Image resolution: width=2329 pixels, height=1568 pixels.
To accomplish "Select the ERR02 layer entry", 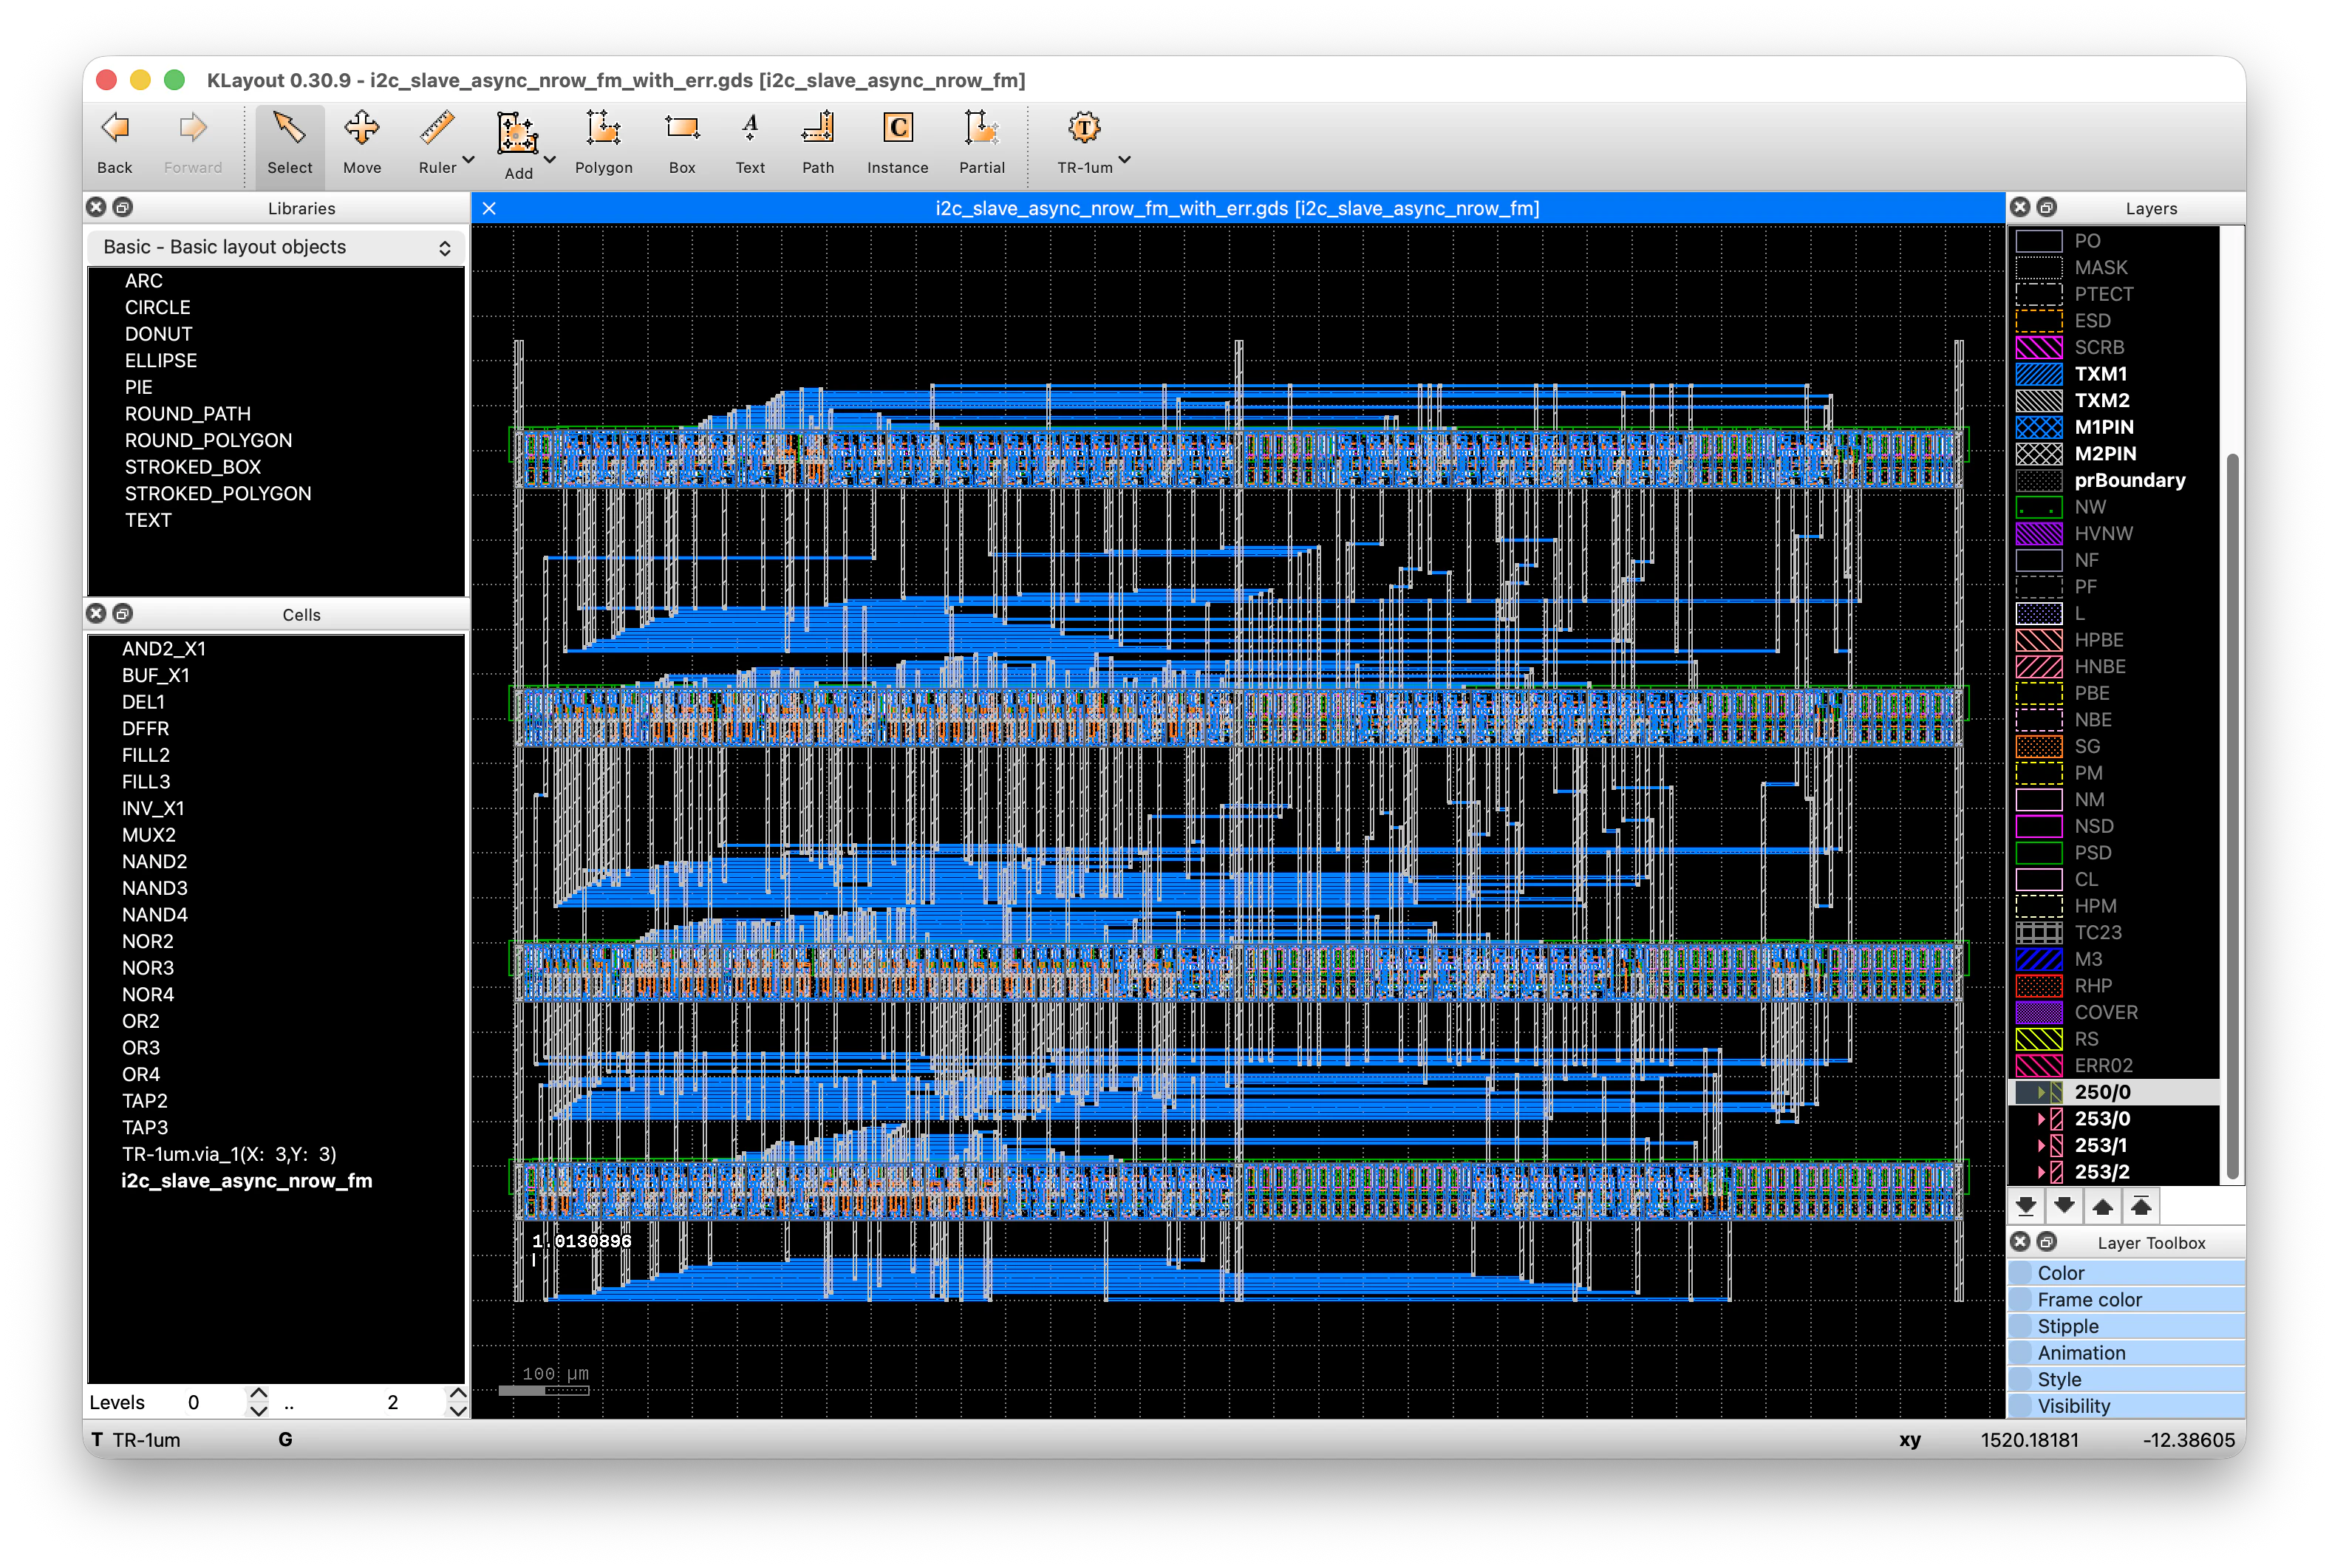I will [2114, 1065].
